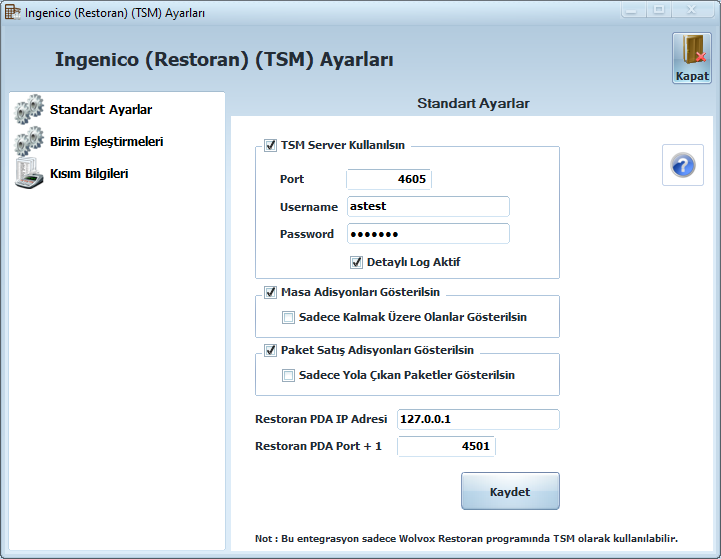Viewport: 721px width, 559px height.
Task: Close the window using the title bar X
Action: pos(691,10)
